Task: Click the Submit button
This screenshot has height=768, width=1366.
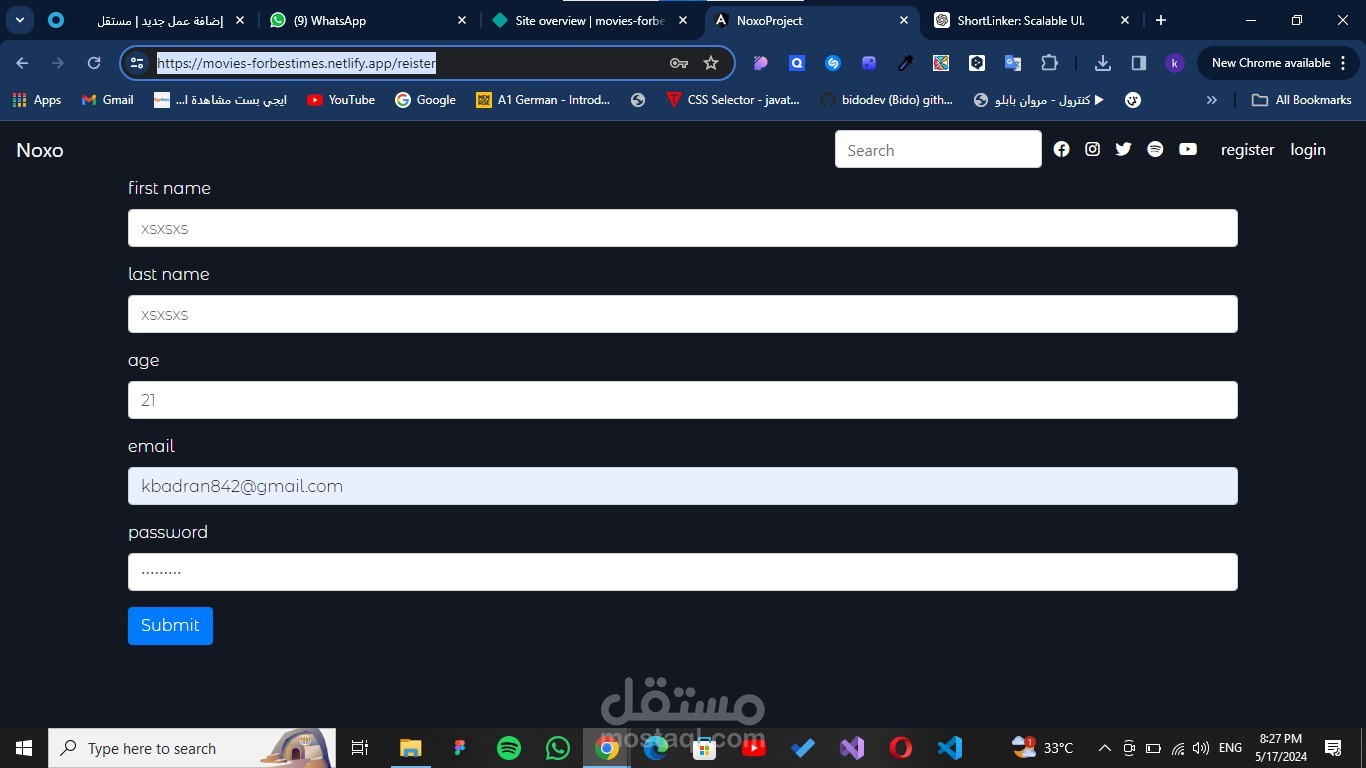Action: (170, 626)
